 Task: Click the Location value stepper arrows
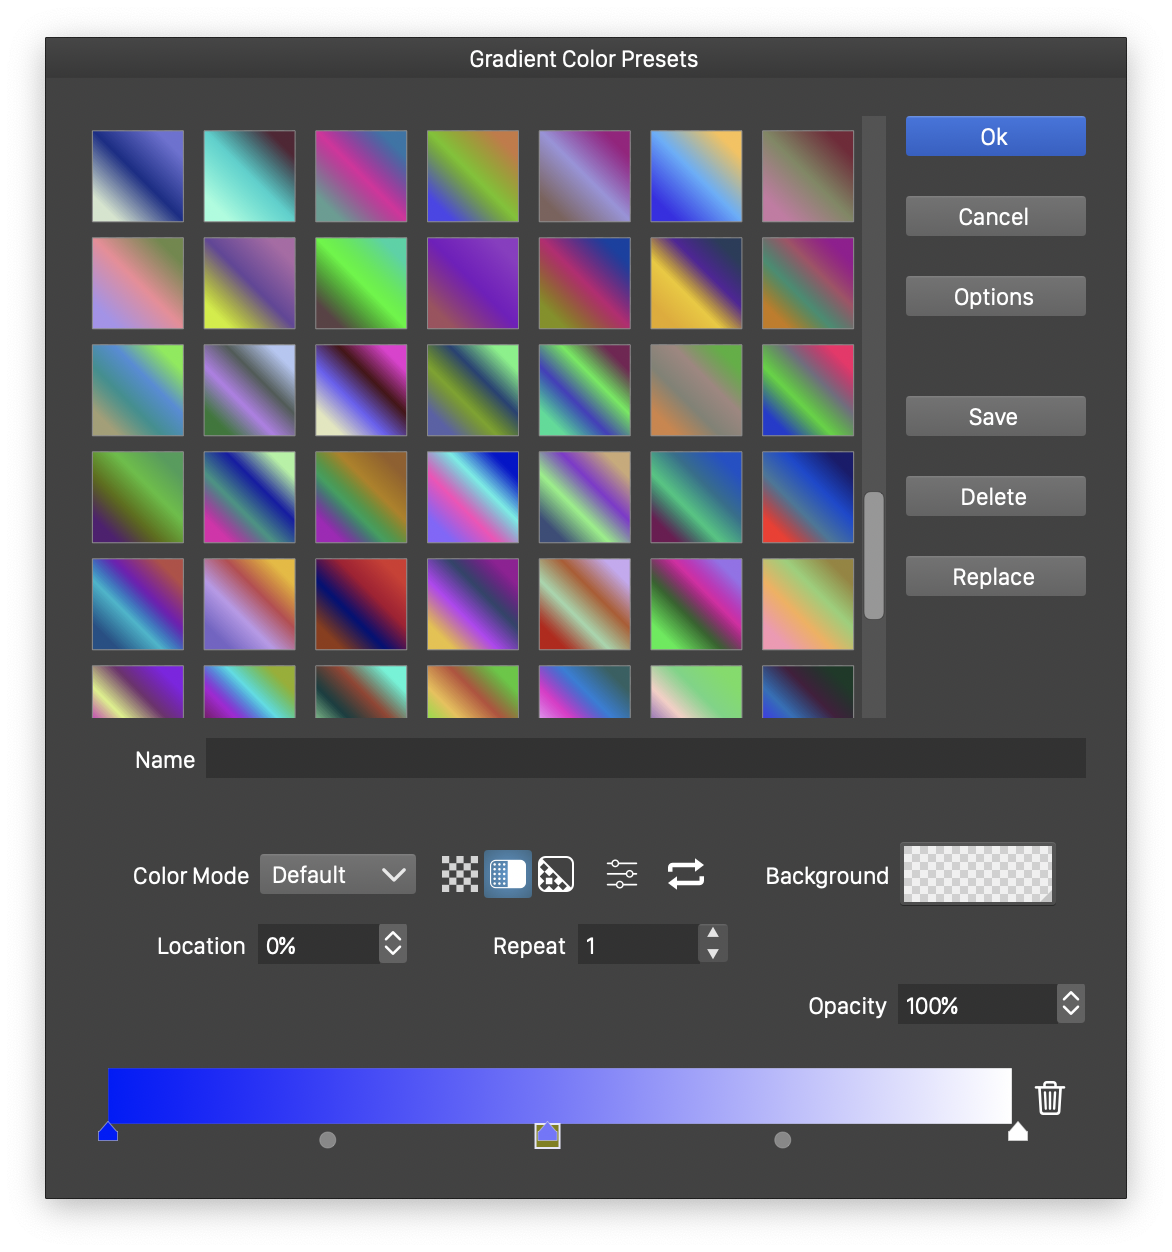(393, 944)
